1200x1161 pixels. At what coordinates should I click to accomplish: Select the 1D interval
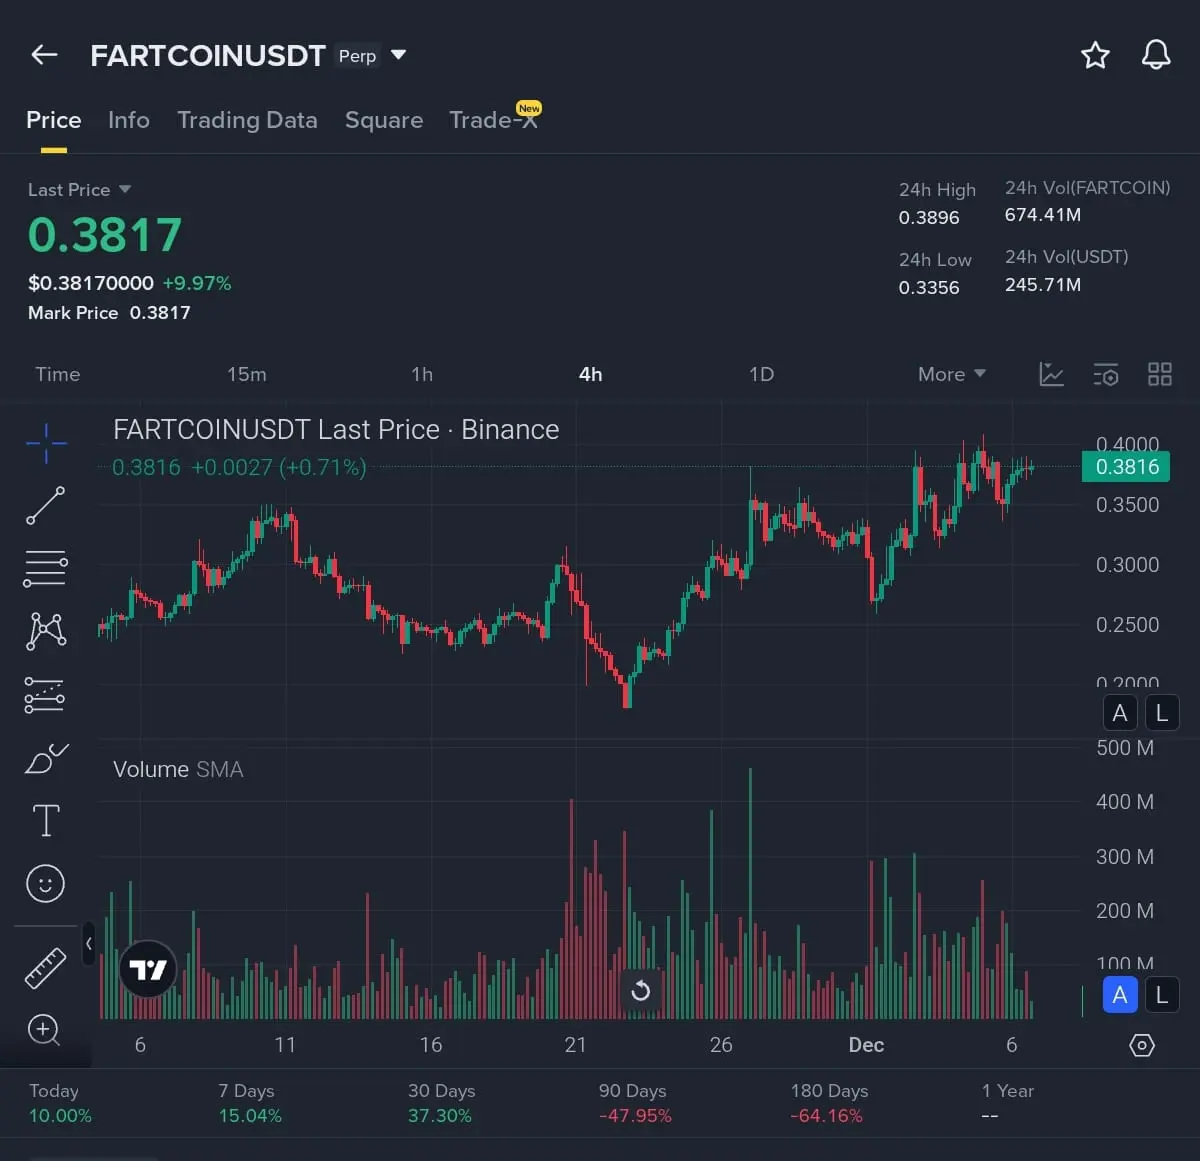click(x=761, y=374)
